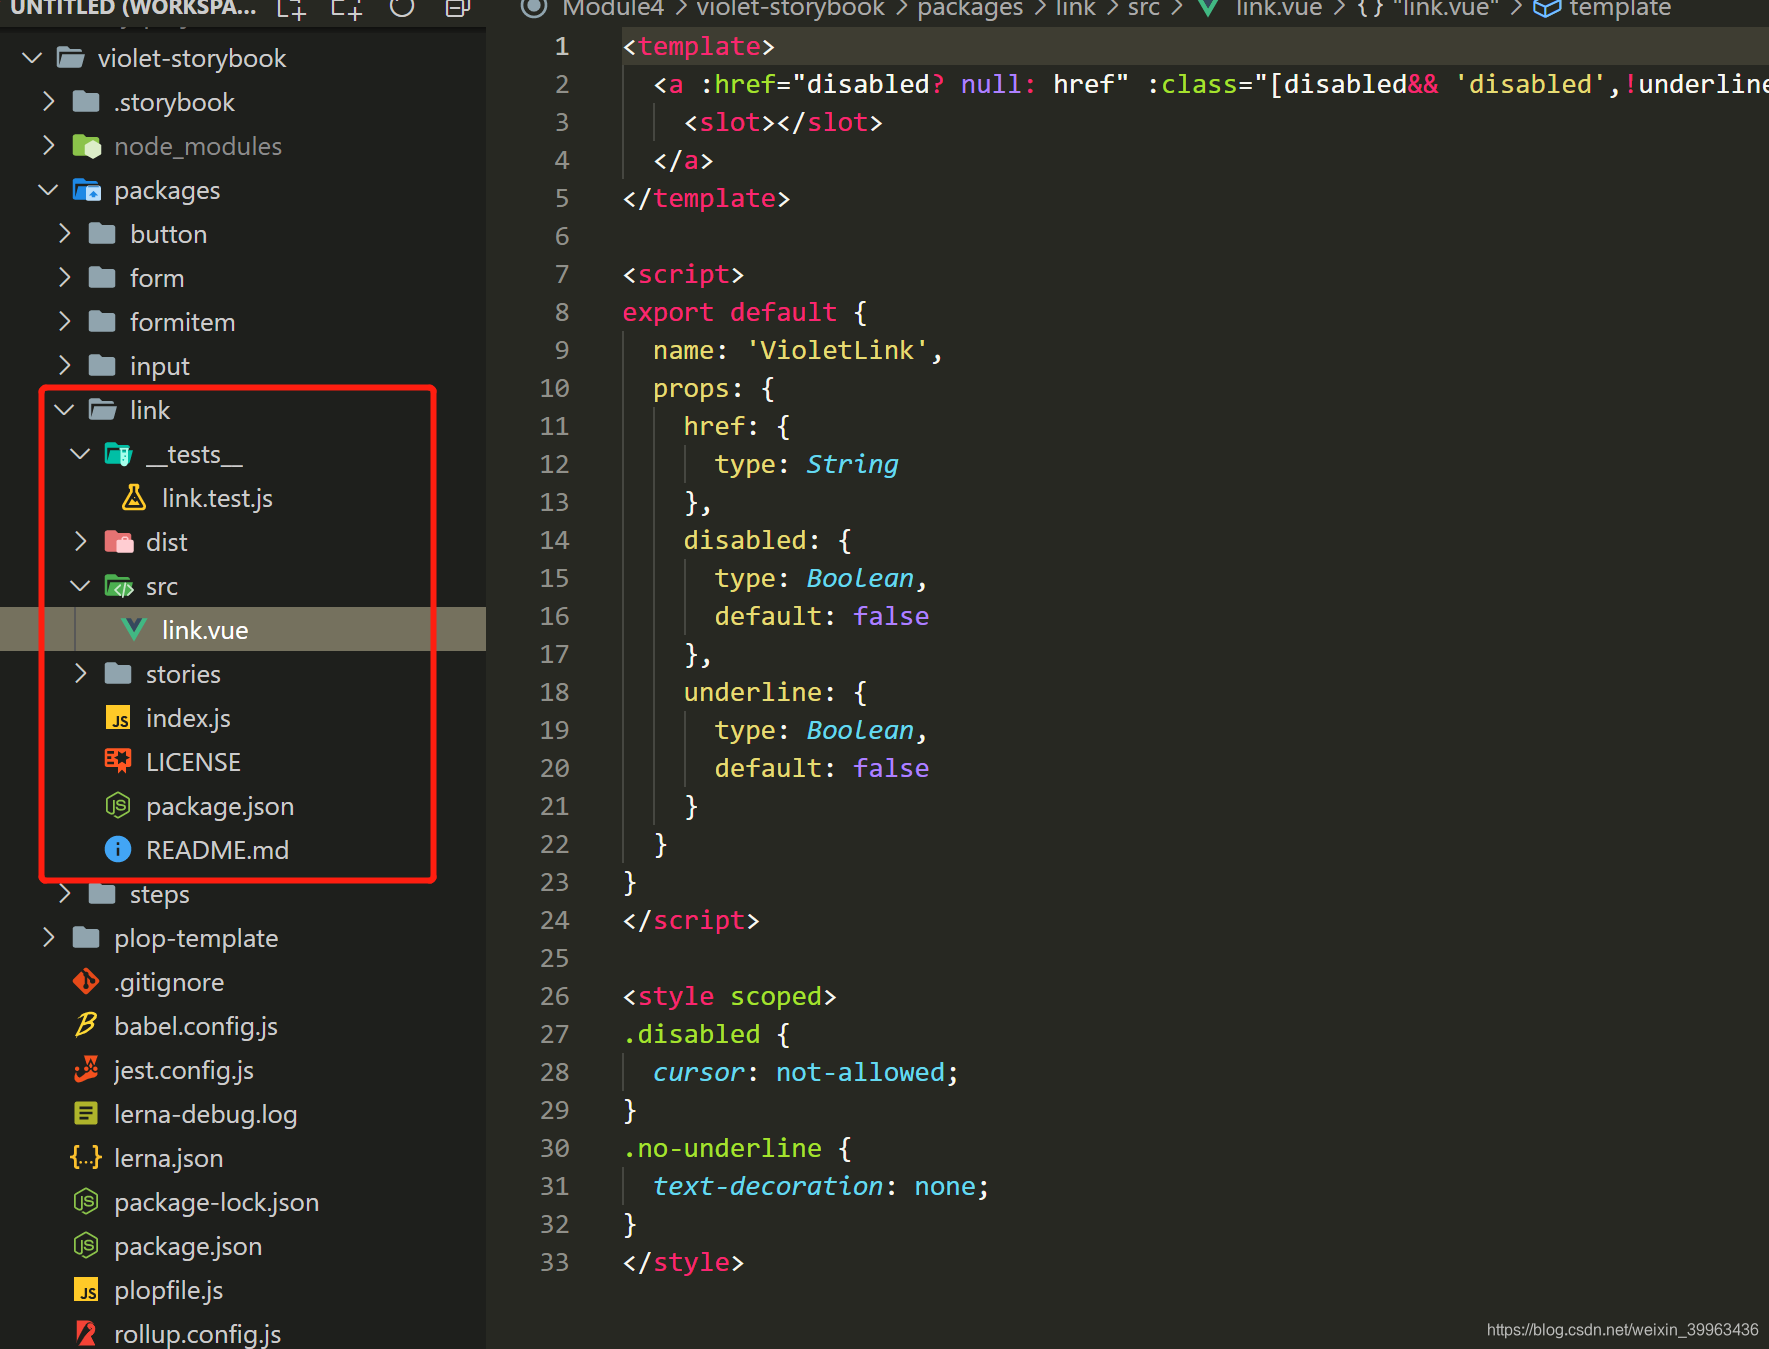1769x1349 pixels.
Task: Click the __tests__ test folder icon
Action: tap(118, 454)
